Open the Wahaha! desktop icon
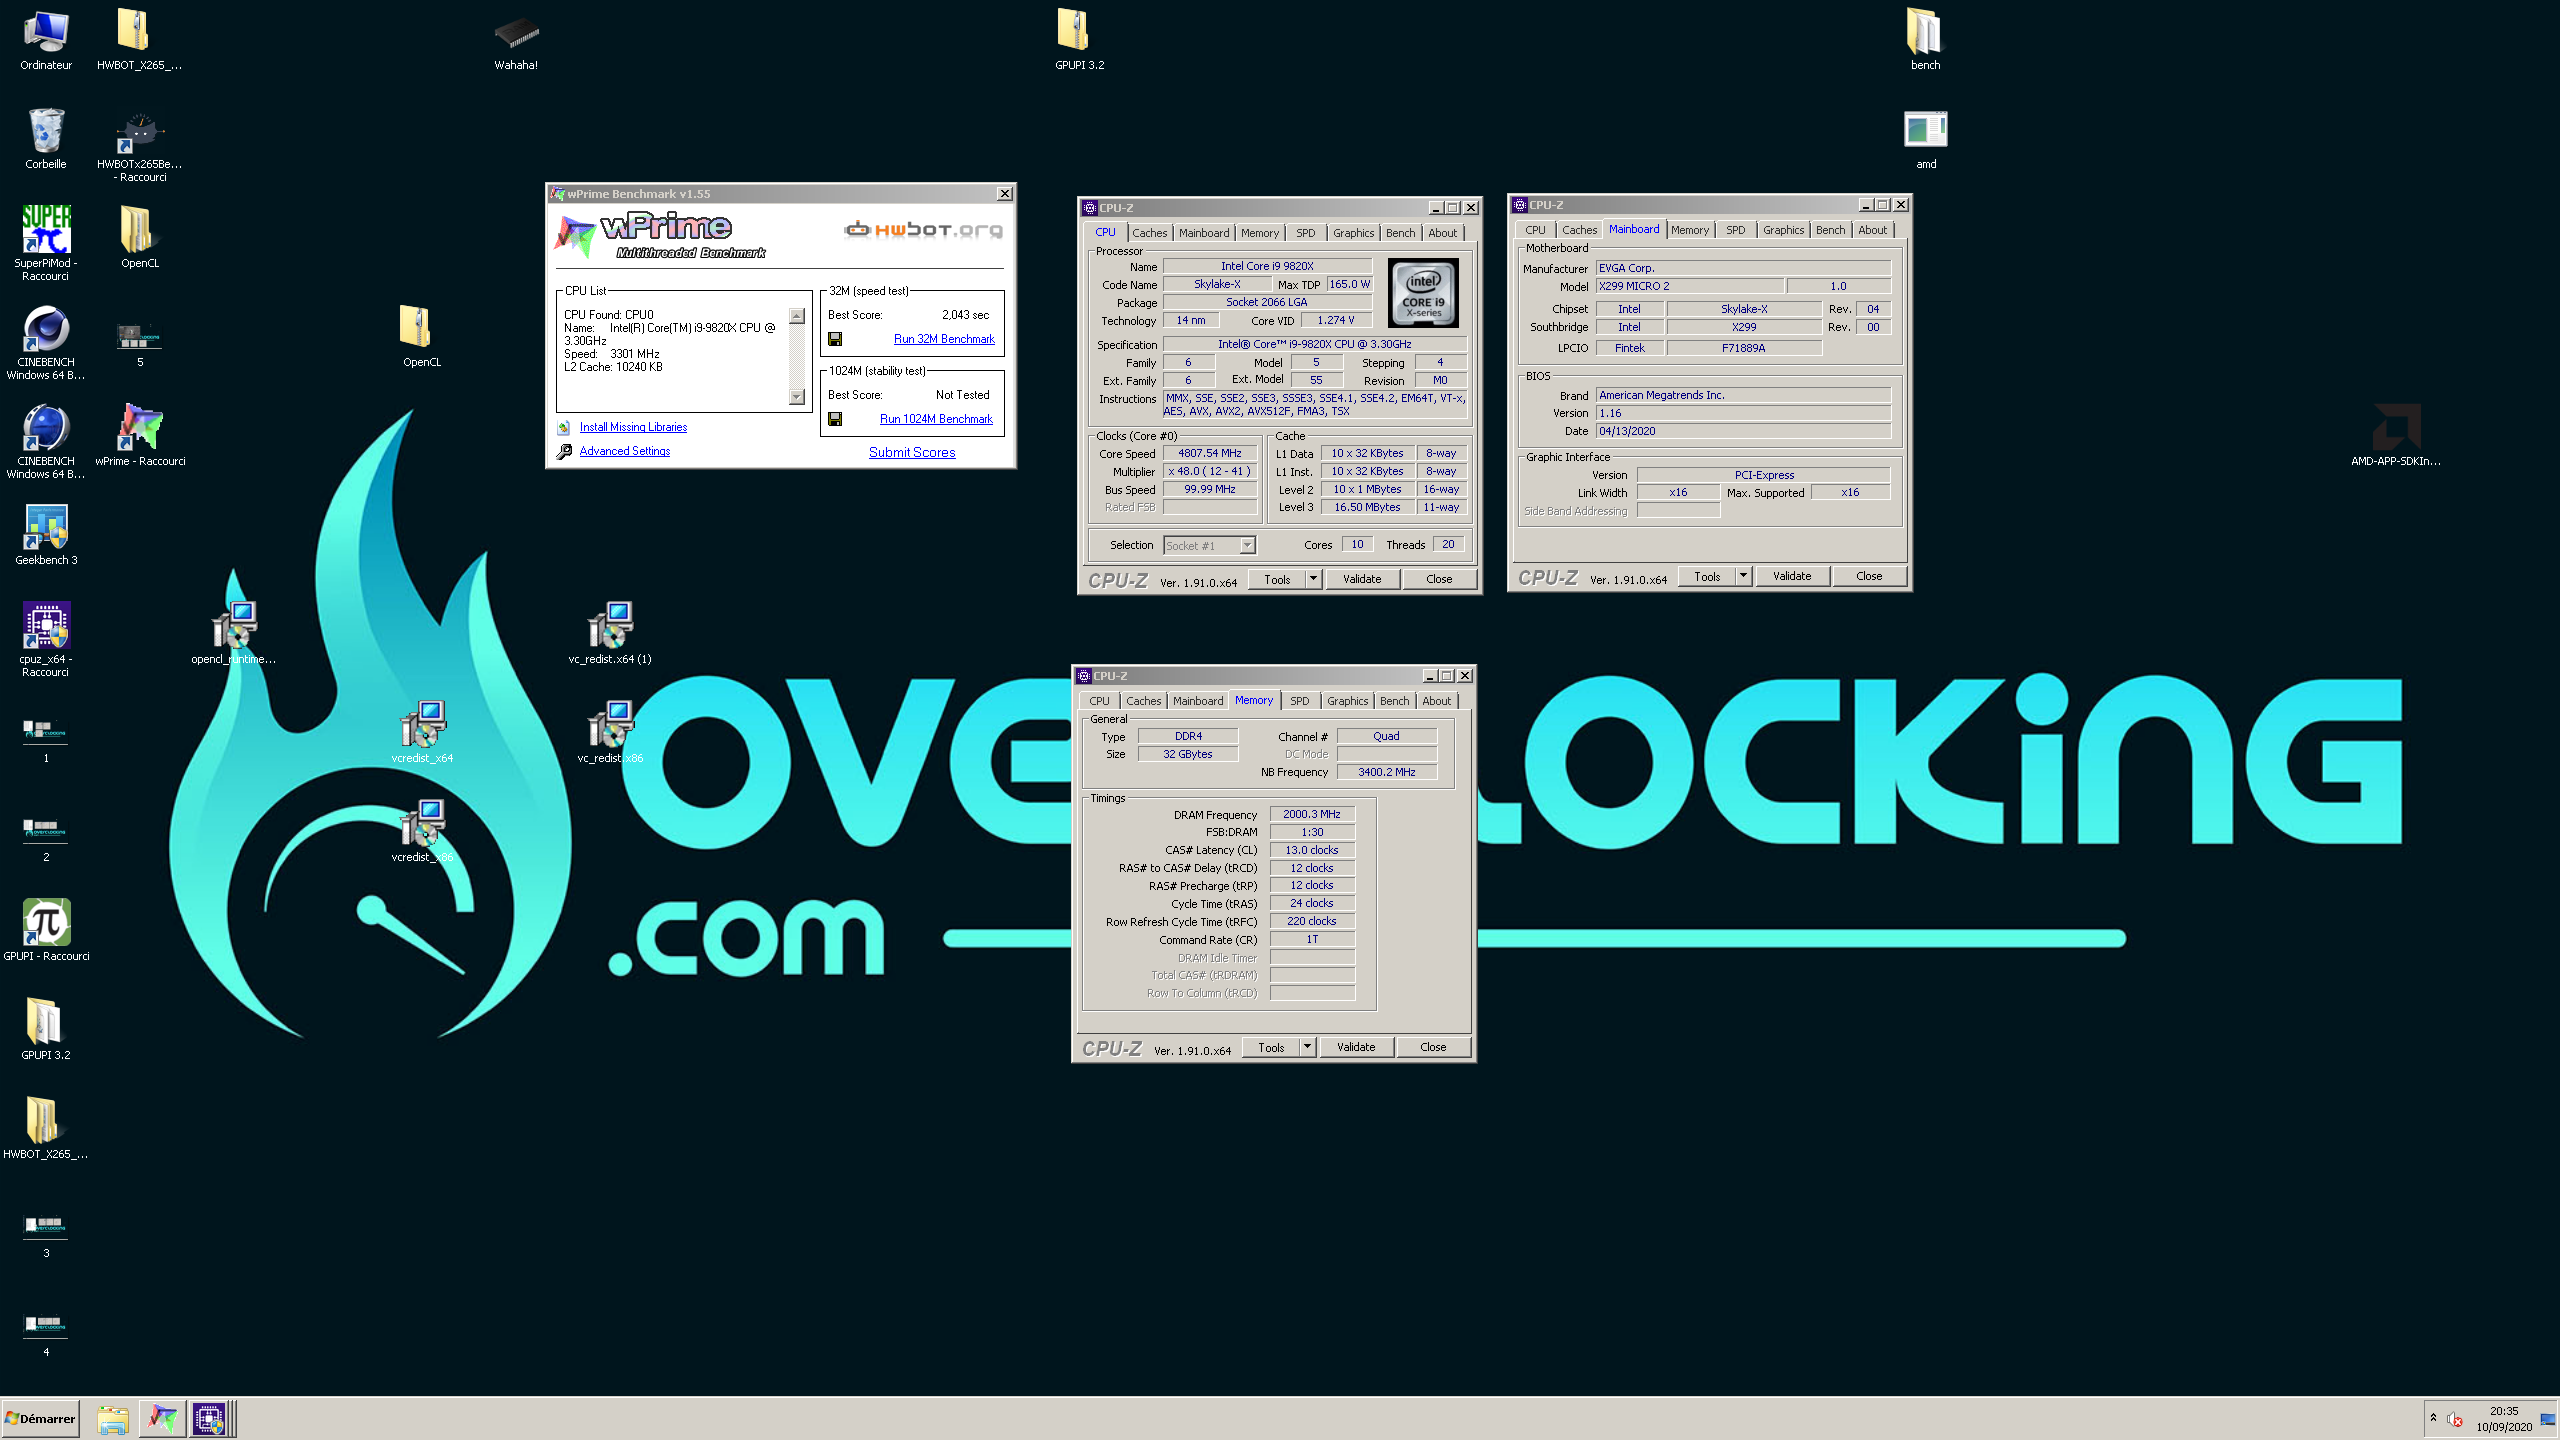Screen dimensions: 2560x1440 516,42
